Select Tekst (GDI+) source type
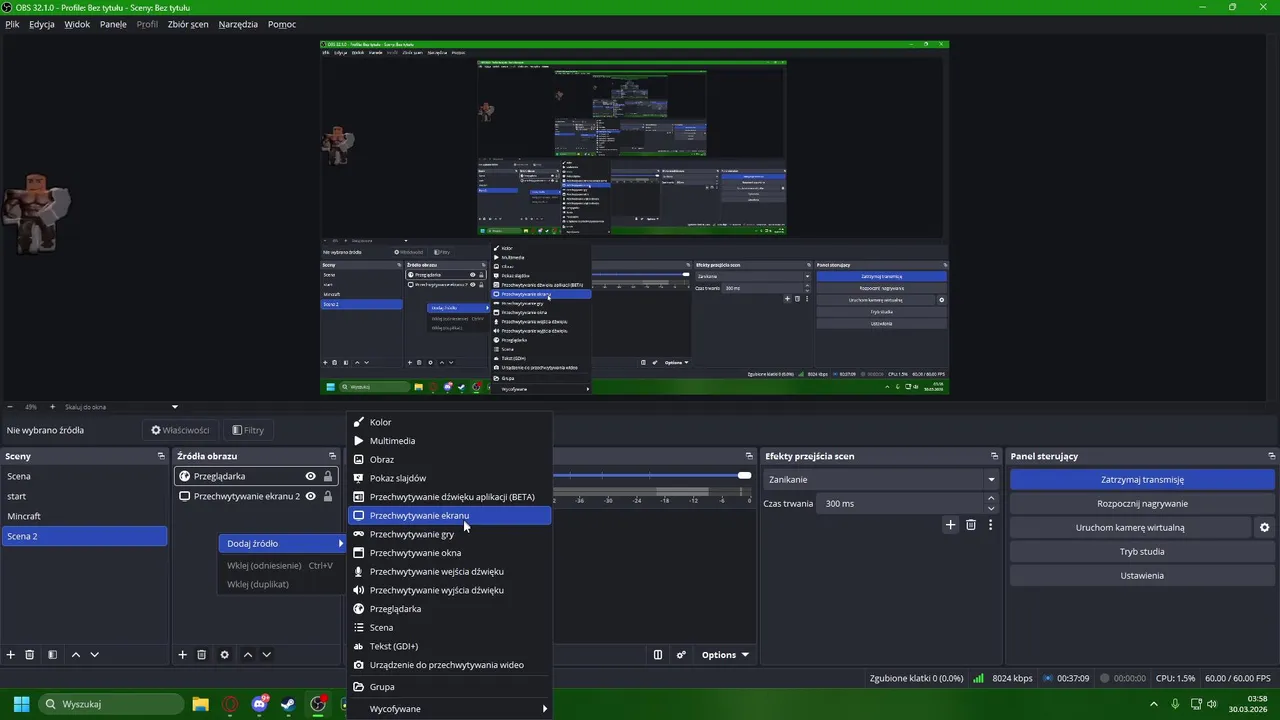This screenshot has height=720, width=1280. [449, 646]
